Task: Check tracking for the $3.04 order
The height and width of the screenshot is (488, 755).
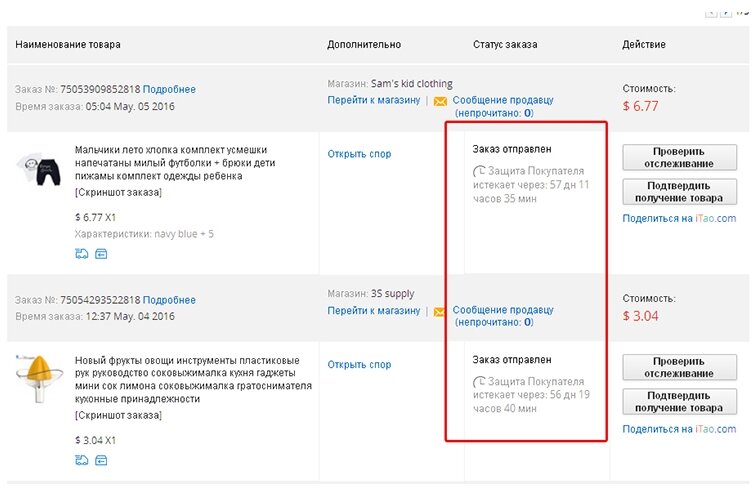Action: [679, 368]
